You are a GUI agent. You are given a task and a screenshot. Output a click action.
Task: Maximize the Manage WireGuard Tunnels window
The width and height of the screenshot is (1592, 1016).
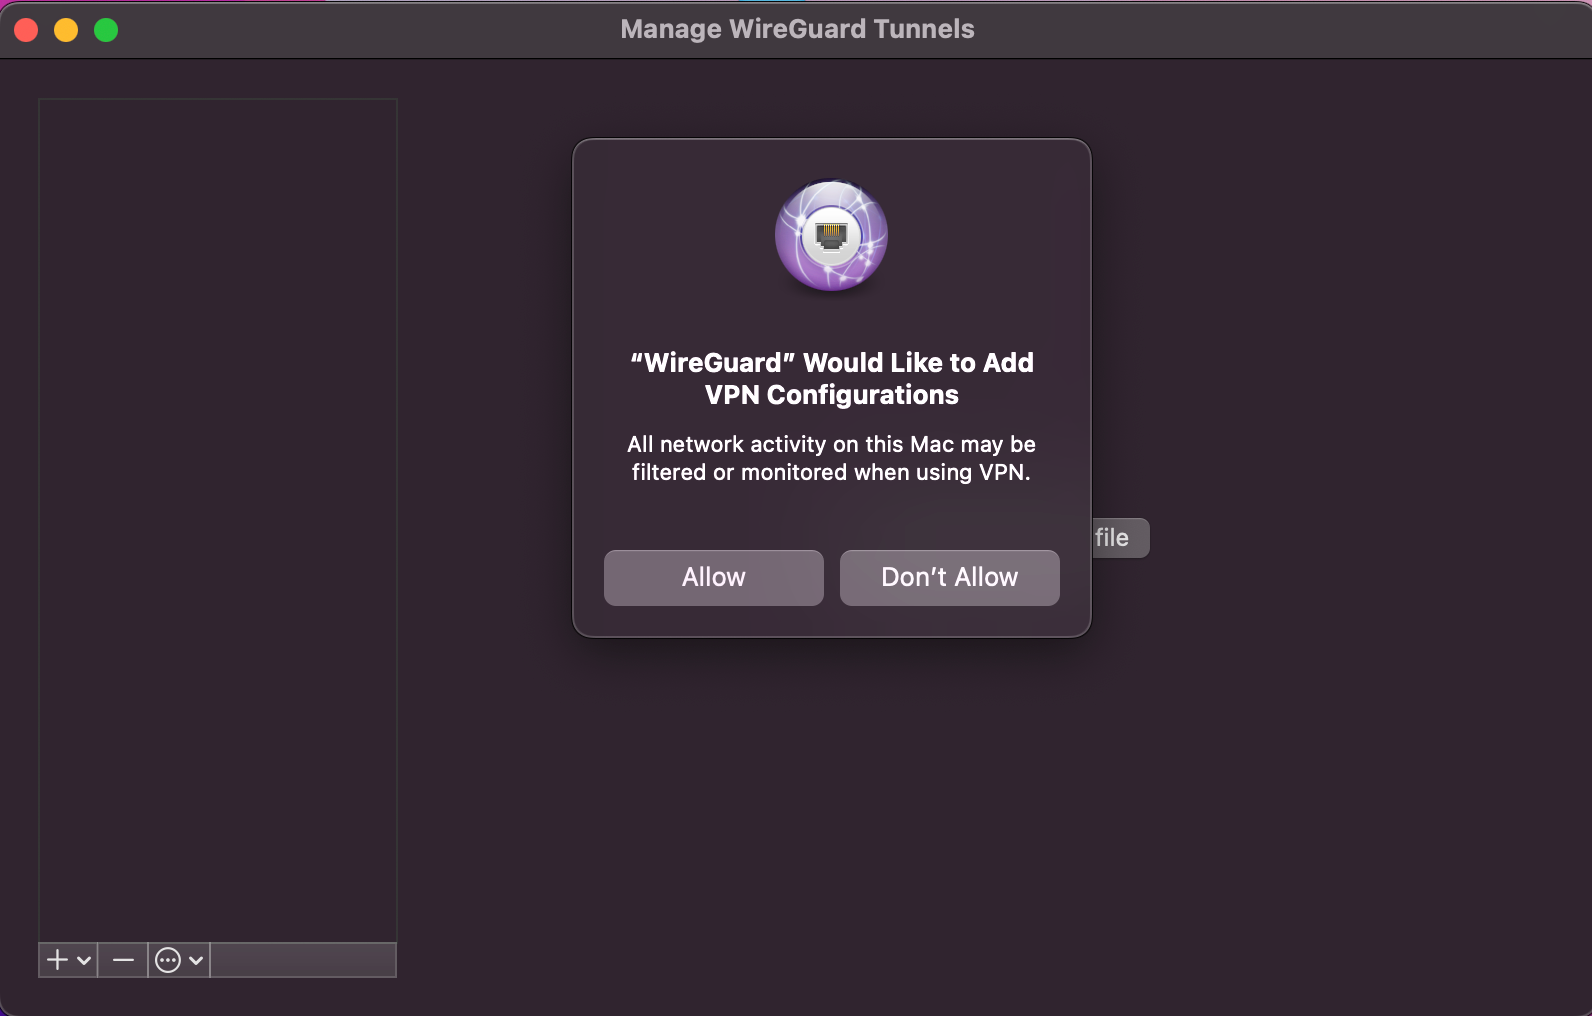[x=106, y=30]
